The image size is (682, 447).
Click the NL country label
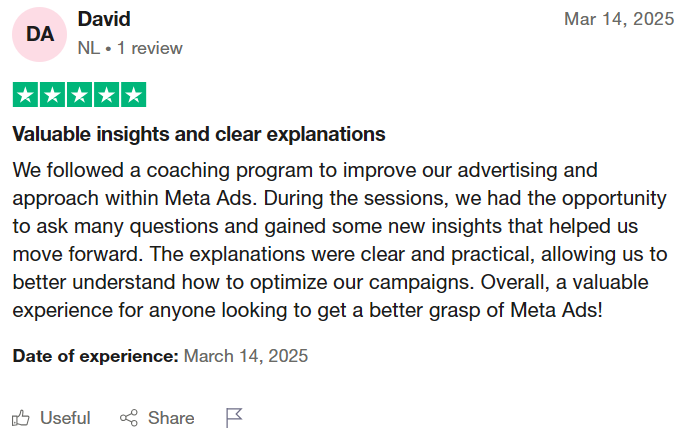click(x=88, y=48)
